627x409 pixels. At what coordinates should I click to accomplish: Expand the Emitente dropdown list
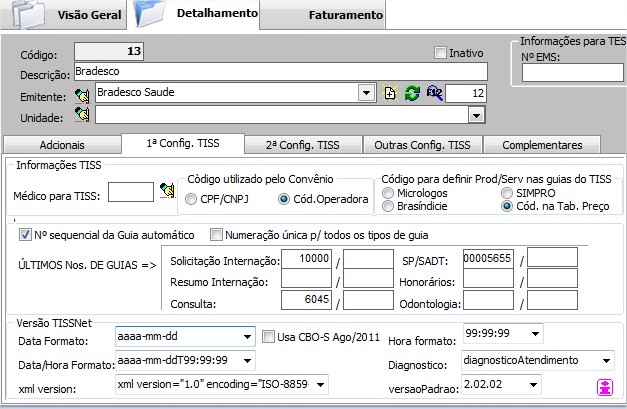[x=365, y=93]
